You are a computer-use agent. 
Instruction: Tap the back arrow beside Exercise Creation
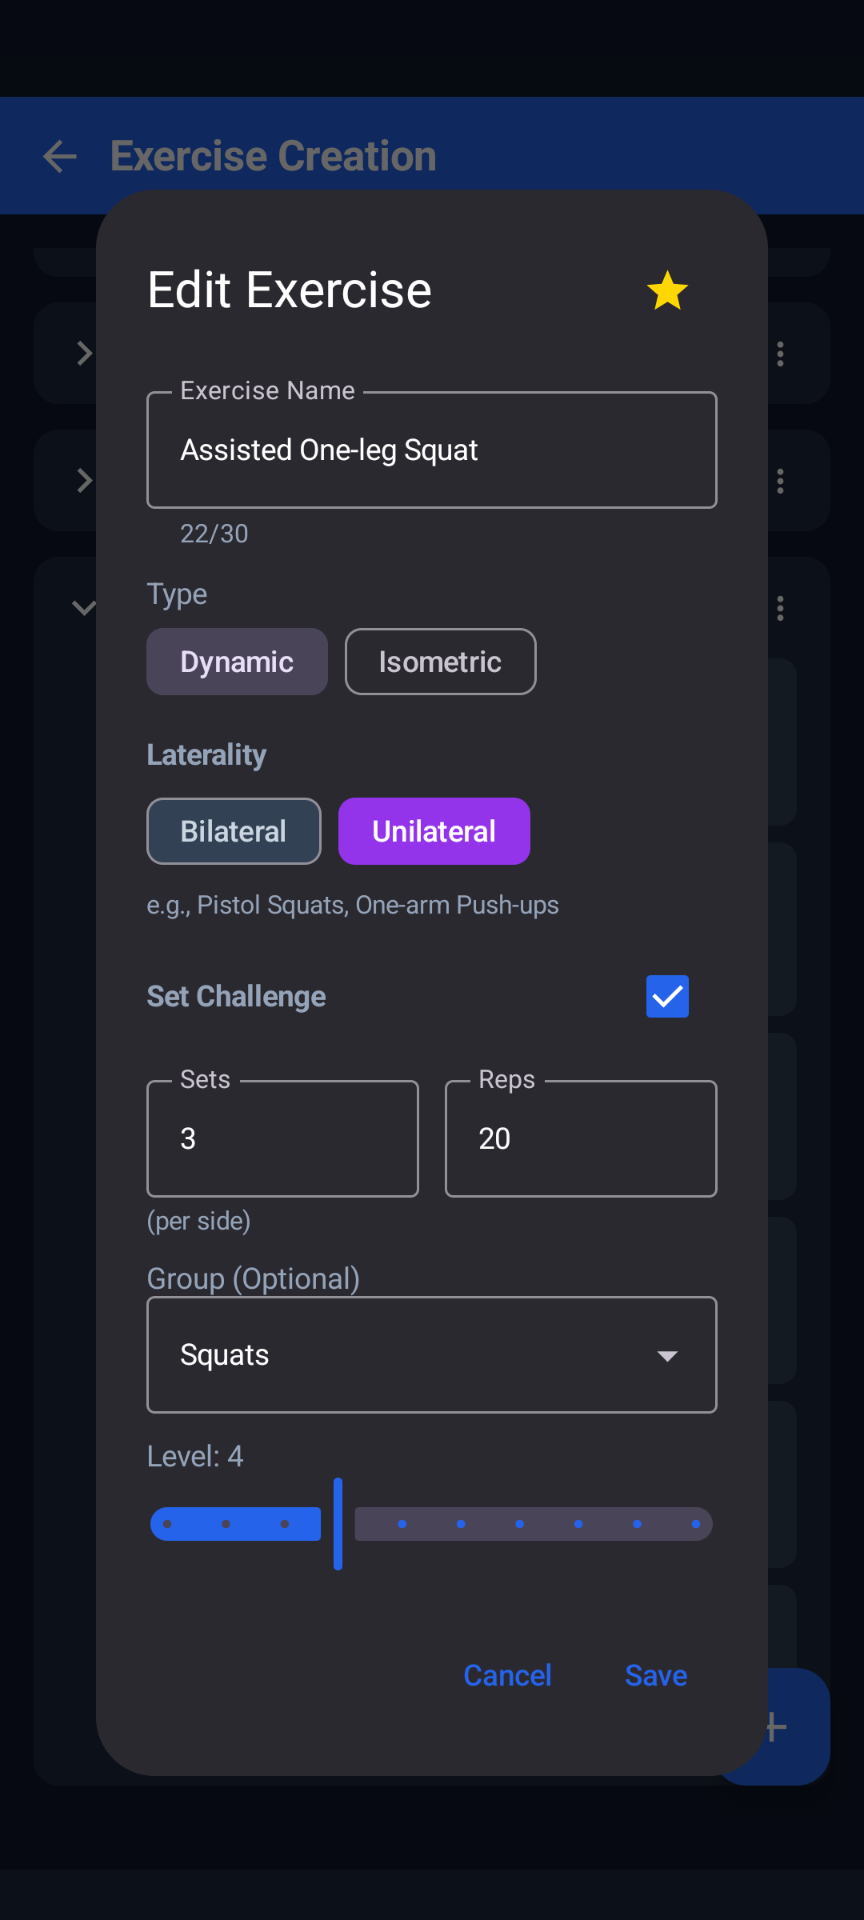pyautogui.click(x=60, y=156)
